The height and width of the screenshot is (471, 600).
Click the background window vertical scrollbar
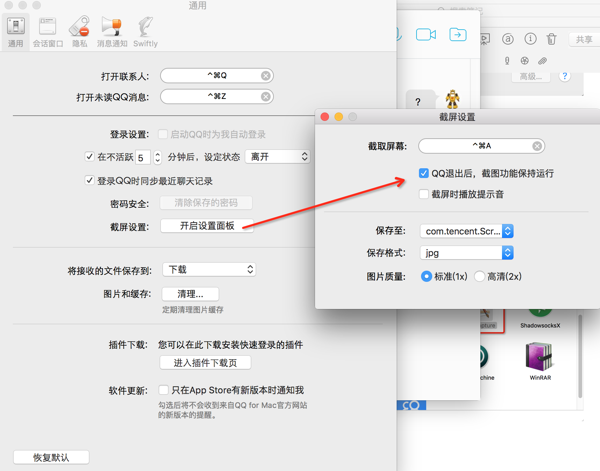pos(580,356)
